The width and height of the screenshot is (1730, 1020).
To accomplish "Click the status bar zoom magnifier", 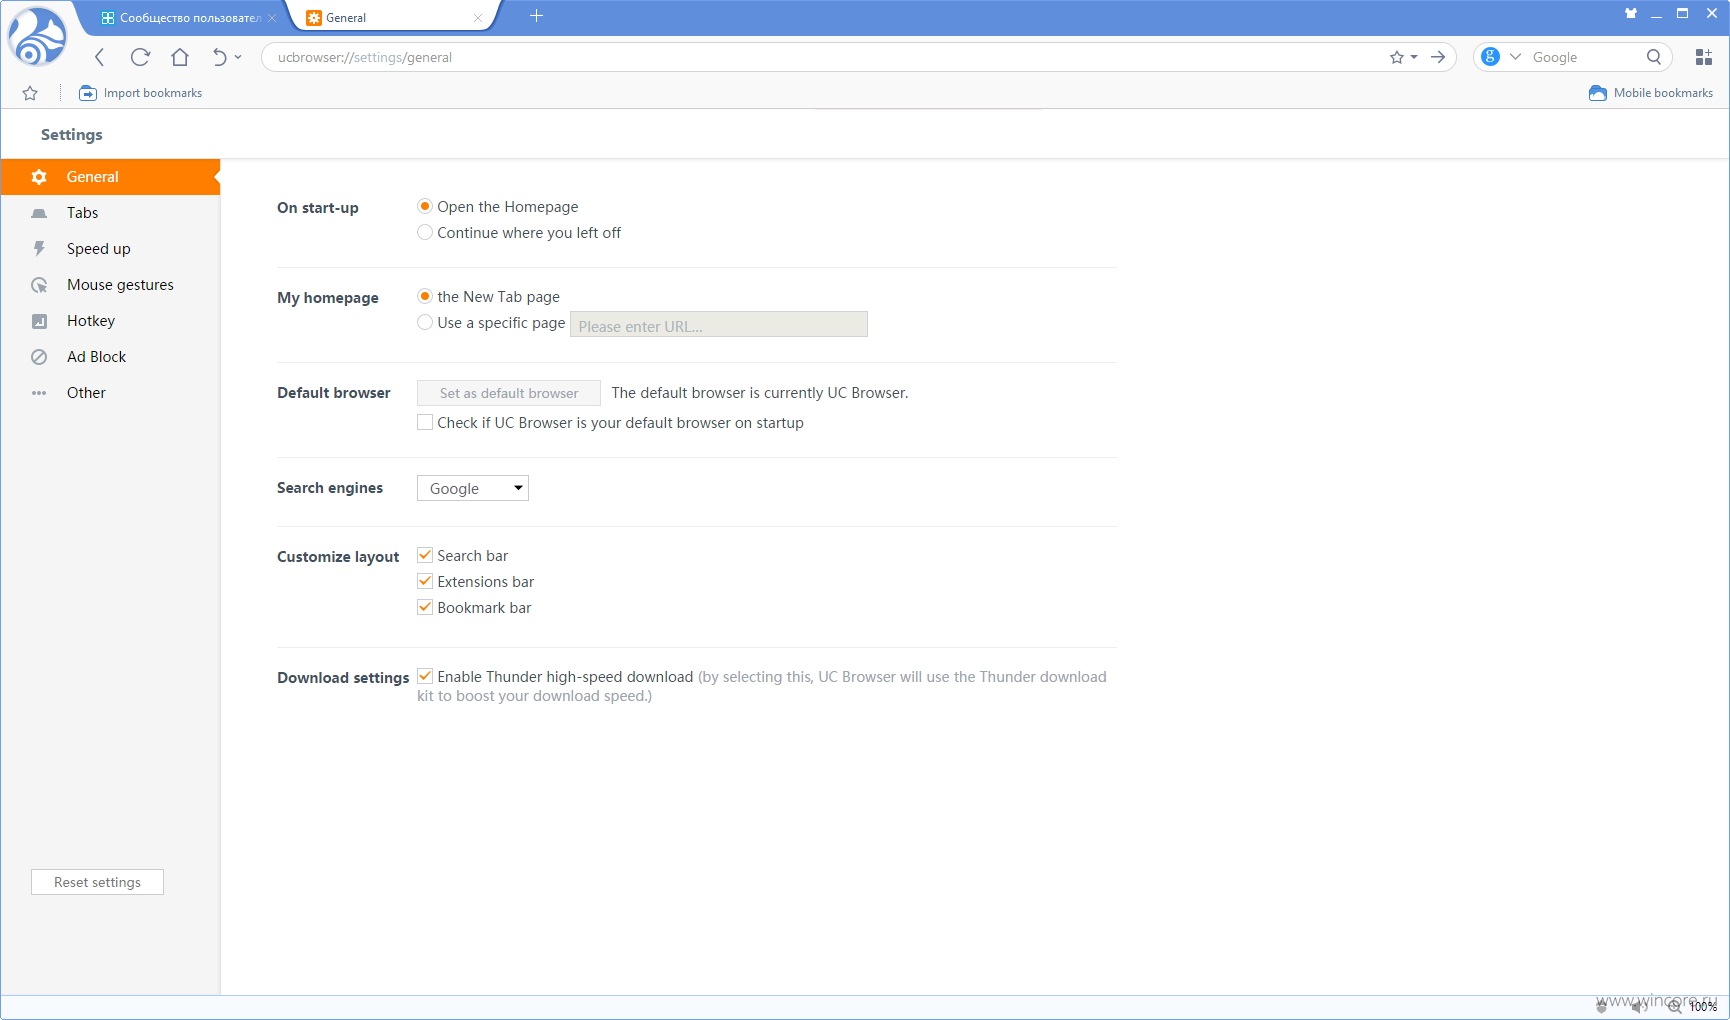I will (x=1674, y=1007).
